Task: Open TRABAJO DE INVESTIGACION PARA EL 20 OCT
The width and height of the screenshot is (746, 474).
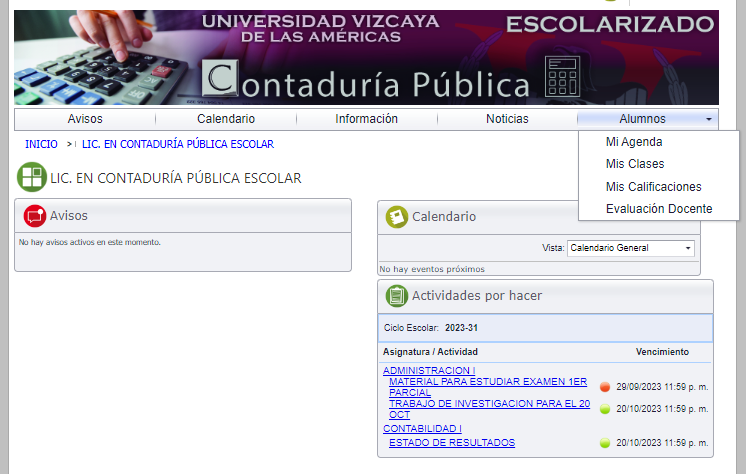Action: 489,409
